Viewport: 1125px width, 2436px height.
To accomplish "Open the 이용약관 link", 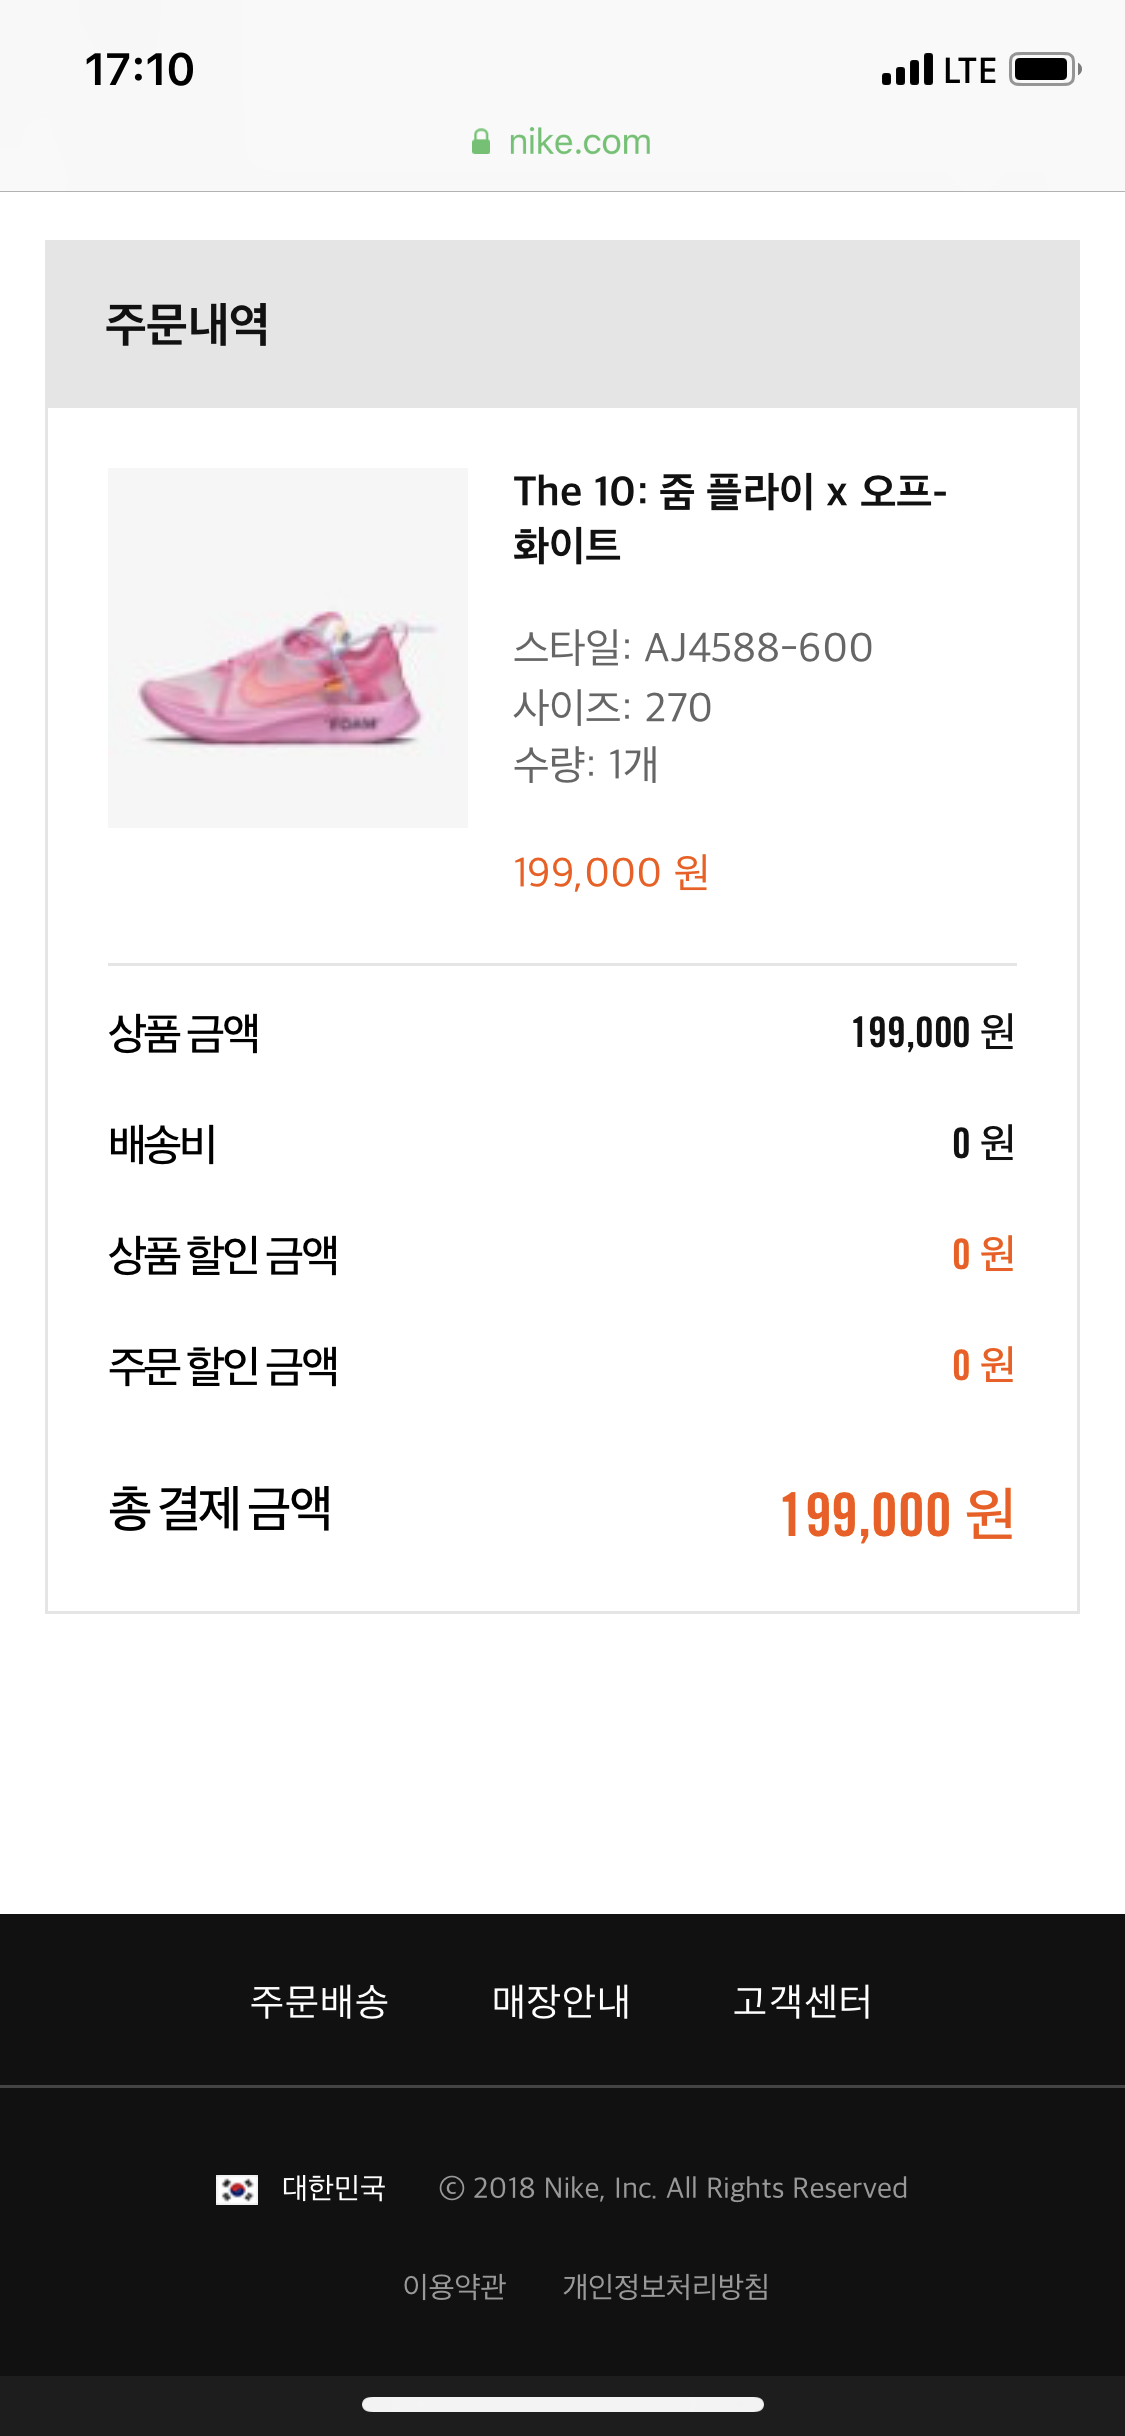I will [x=454, y=2286].
